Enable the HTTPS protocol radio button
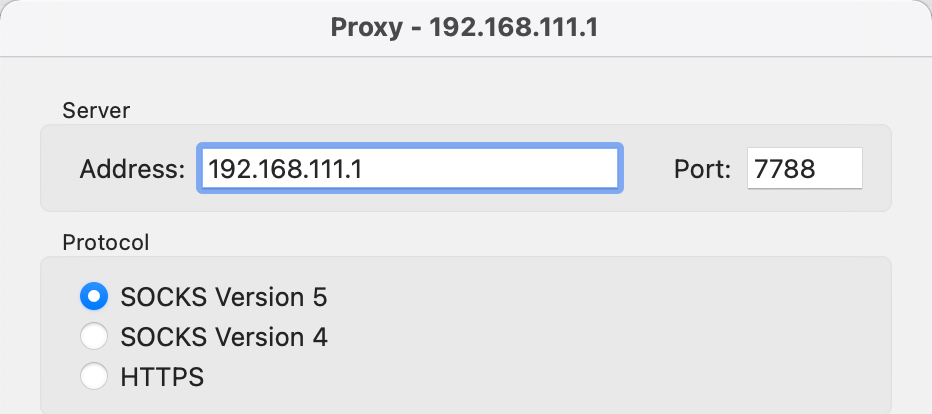The image size is (932, 414). 94,377
